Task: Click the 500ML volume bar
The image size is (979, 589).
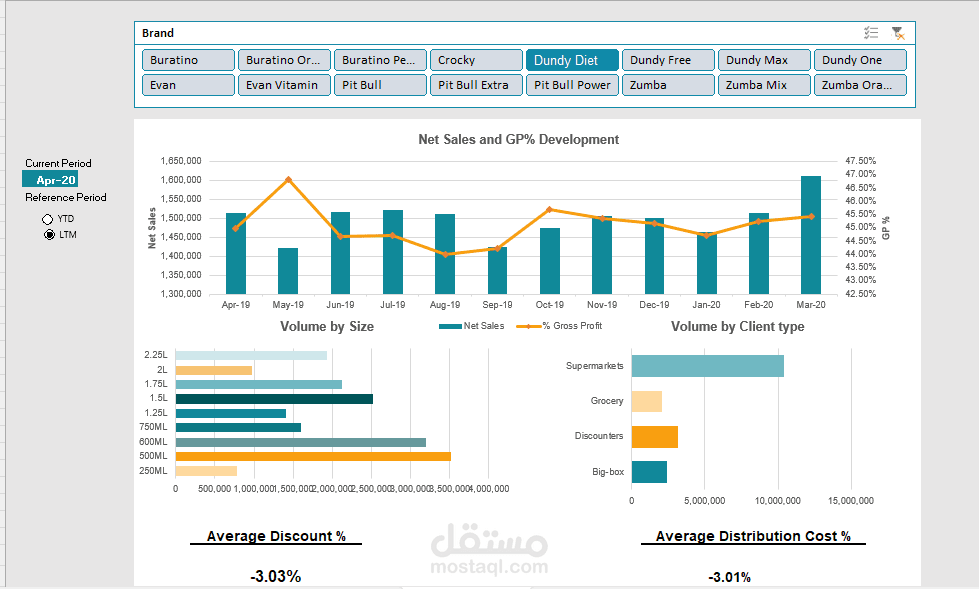Action: (313, 457)
